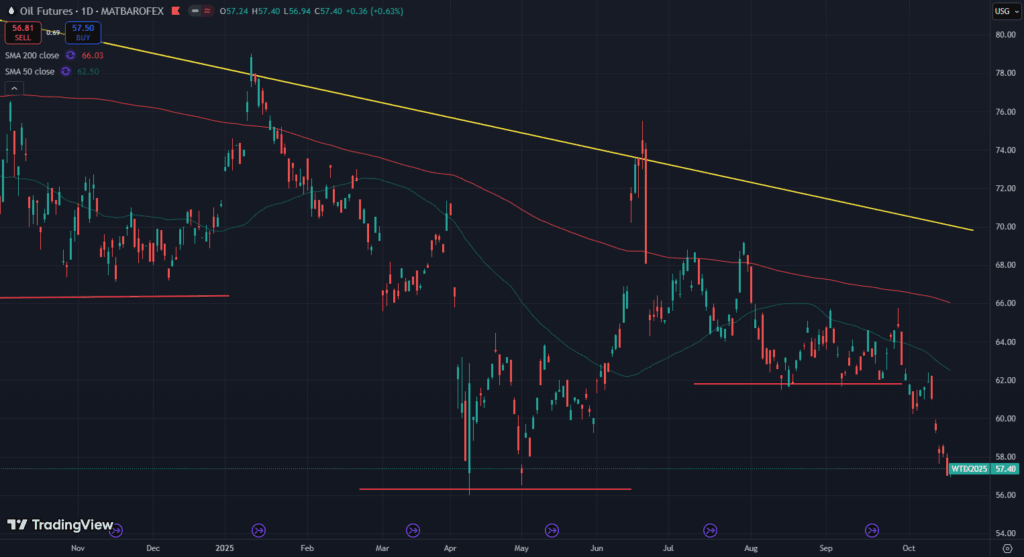Click the SMA 50 refresh icon
This screenshot has height=557, width=1024.
[66, 71]
